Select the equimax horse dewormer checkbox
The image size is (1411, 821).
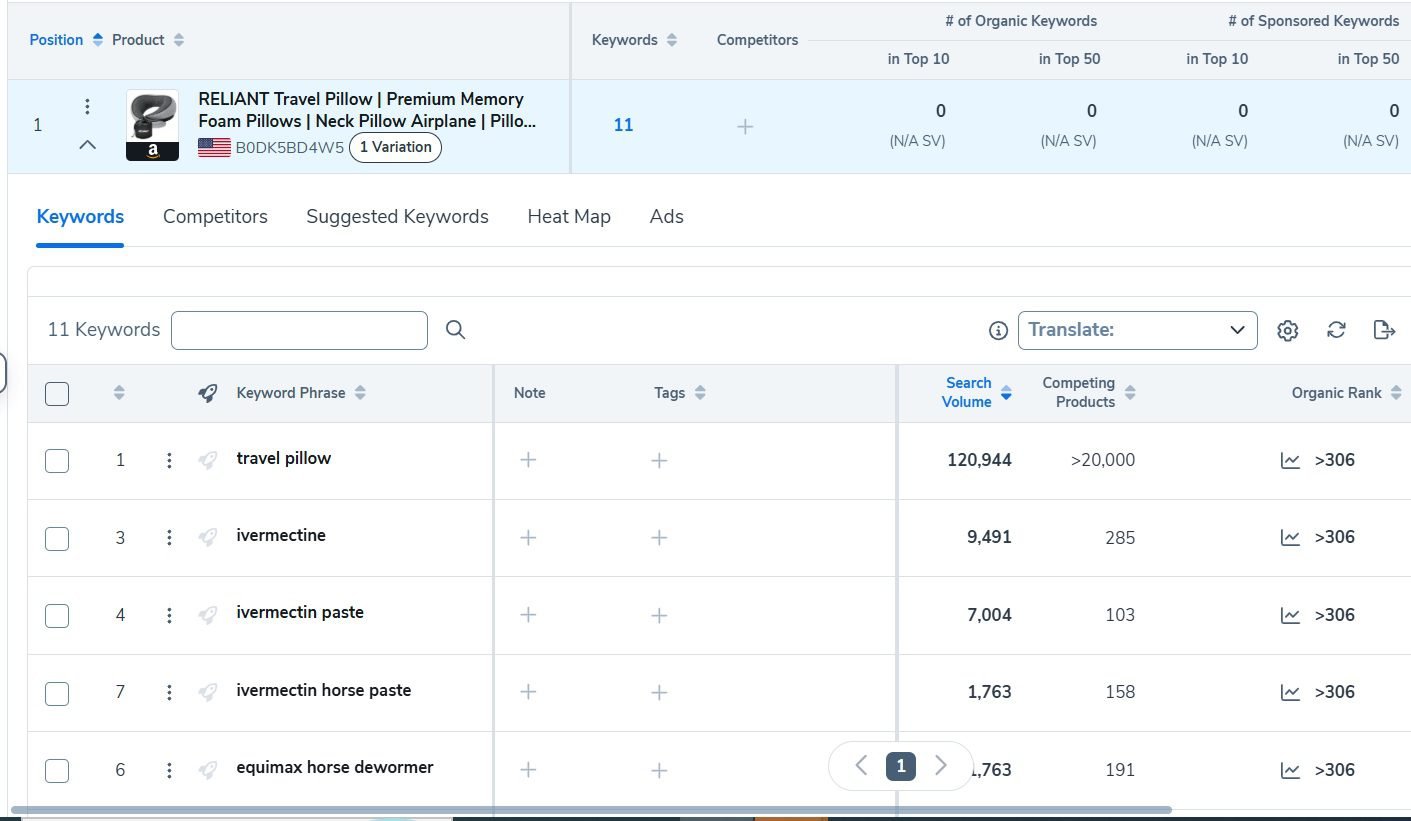pyautogui.click(x=57, y=770)
